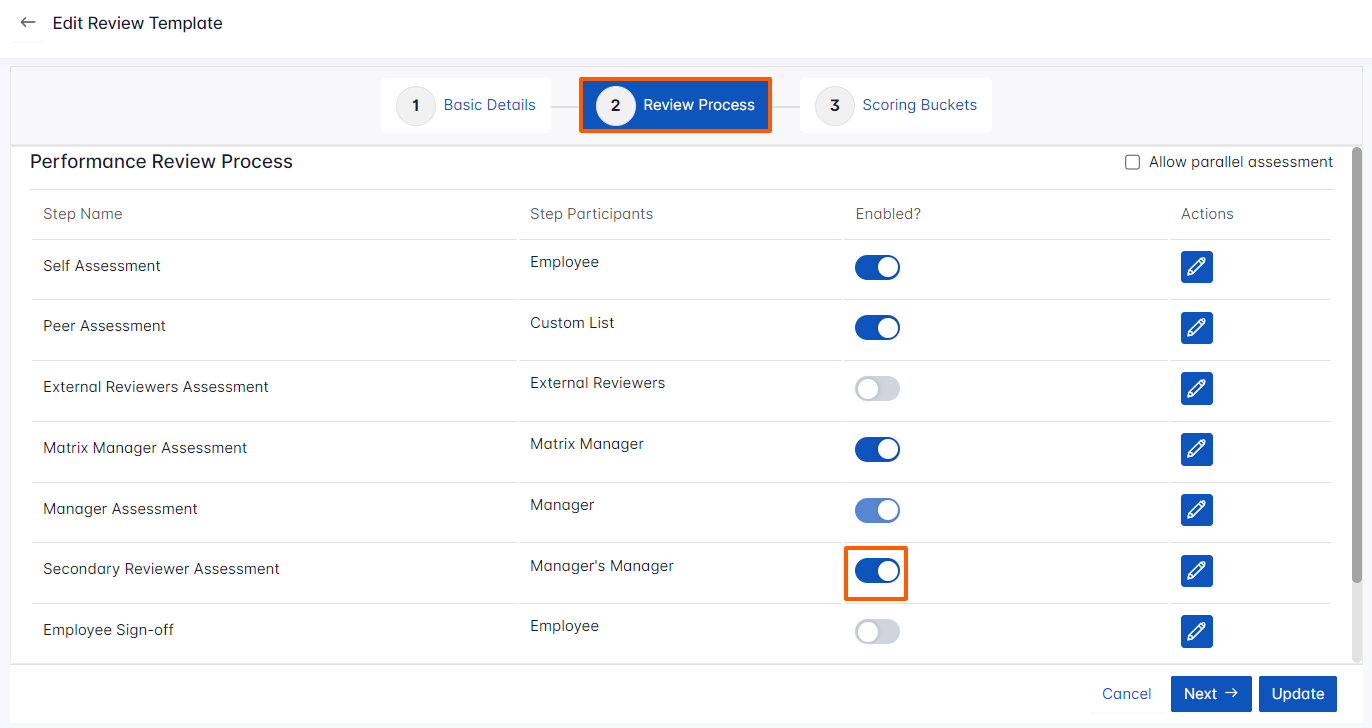Image resolution: width=1372 pixels, height=728 pixels.
Task: Switch to the Basic Details step
Action: click(x=465, y=105)
